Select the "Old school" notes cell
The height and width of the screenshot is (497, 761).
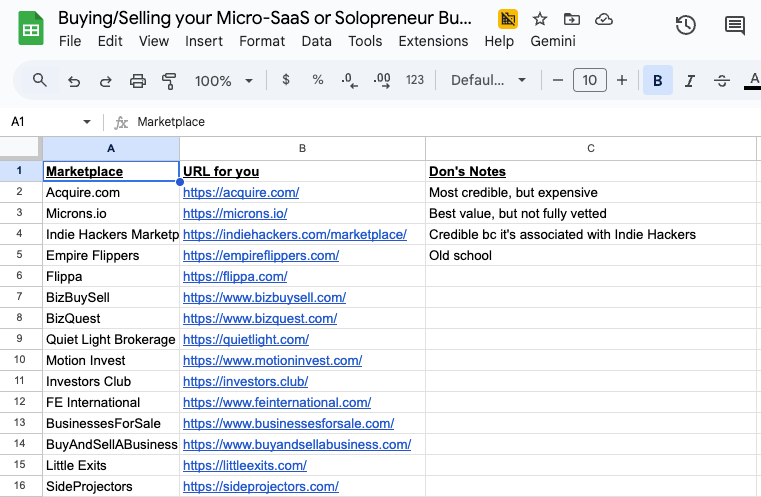591,255
